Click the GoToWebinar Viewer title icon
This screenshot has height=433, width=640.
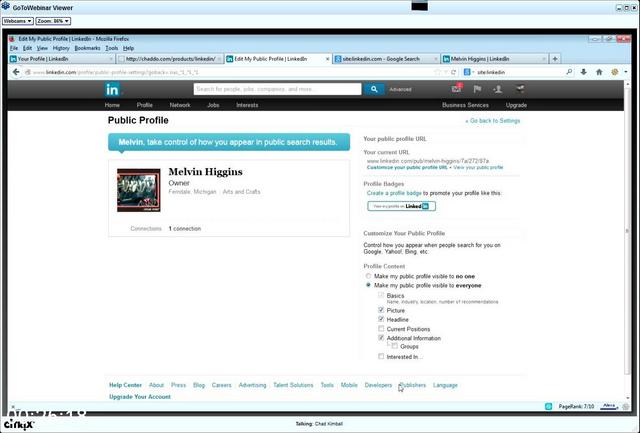tap(6, 7)
